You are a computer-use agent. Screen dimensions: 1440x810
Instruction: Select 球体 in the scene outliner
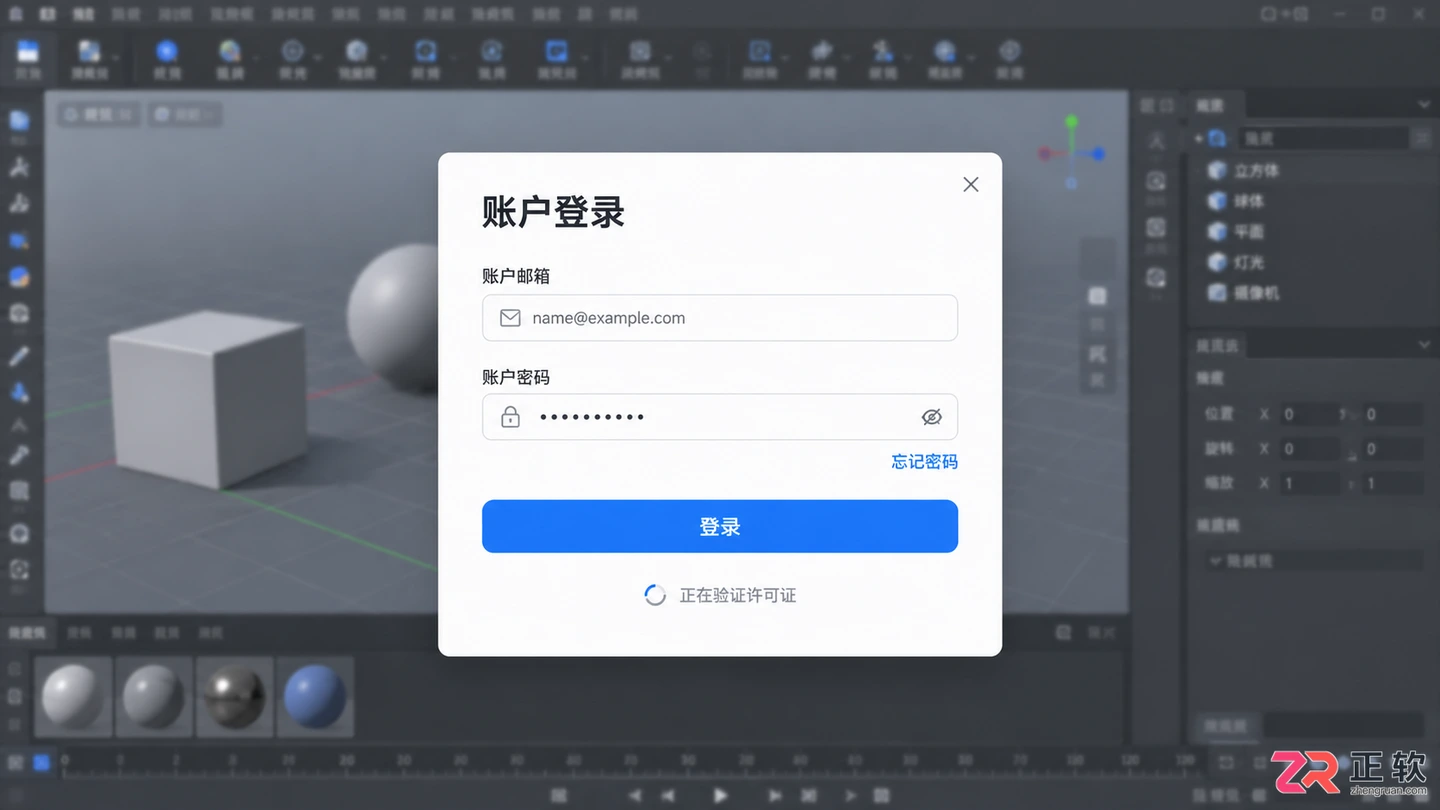tap(1249, 201)
